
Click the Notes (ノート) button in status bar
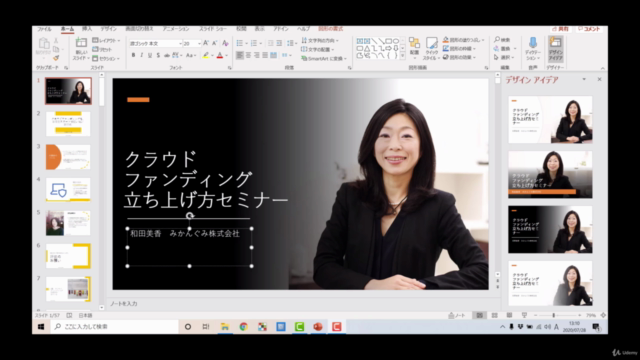457,316
